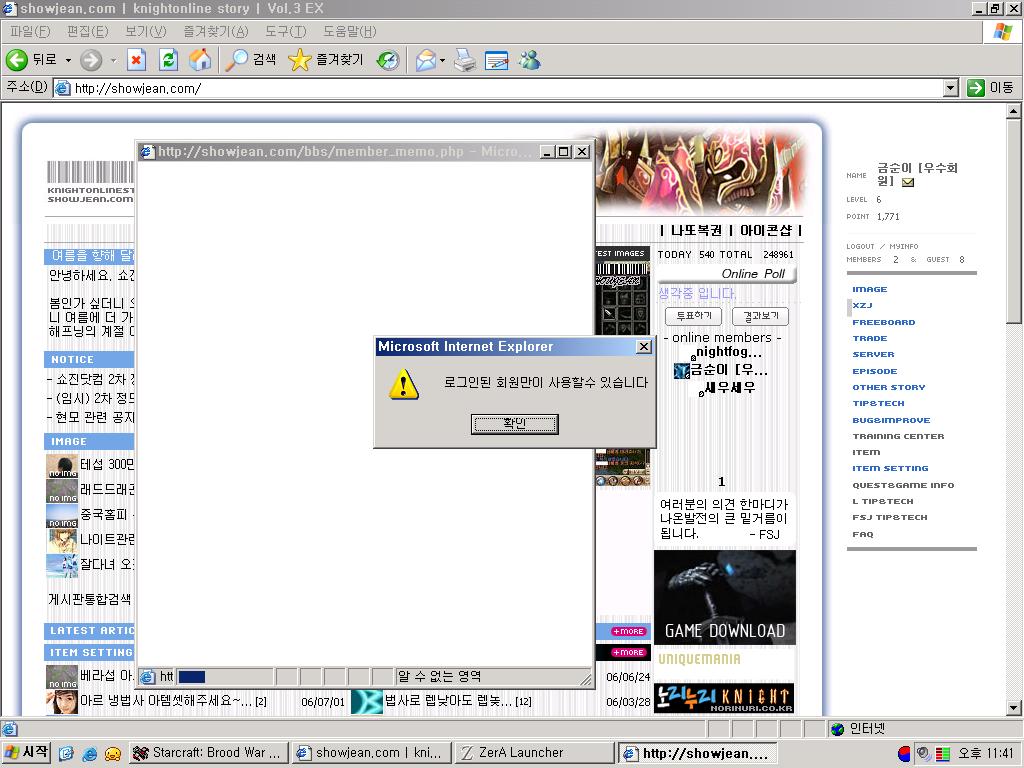Open the memo envelope icon beside username
The width and height of the screenshot is (1024, 768).
click(908, 182)
